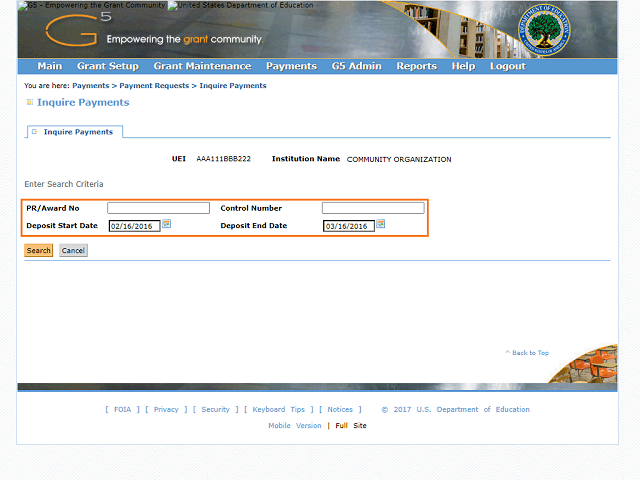
Task: Open Keyboard Tips footer link
Action: click(x=278, y=409)
